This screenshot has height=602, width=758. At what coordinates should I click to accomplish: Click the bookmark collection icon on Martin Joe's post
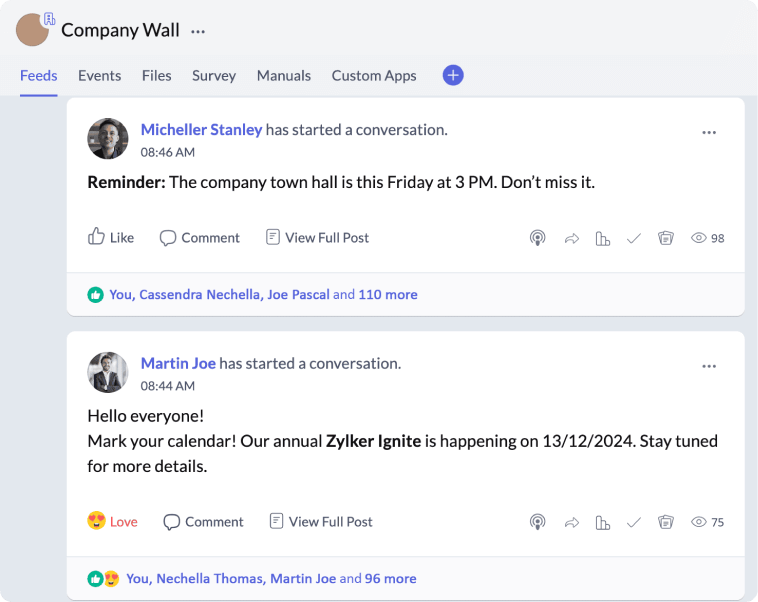coord(666,522)
